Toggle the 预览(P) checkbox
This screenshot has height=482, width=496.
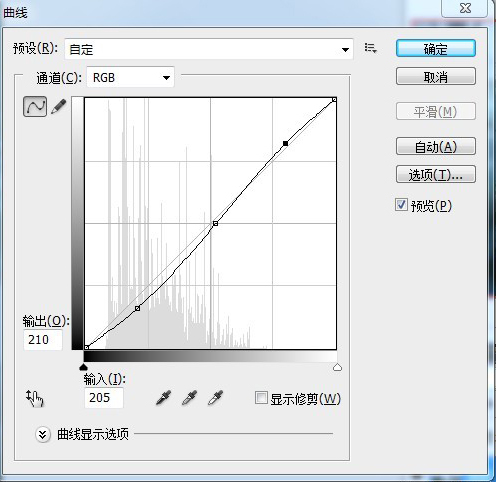click(x=401, y=205)
